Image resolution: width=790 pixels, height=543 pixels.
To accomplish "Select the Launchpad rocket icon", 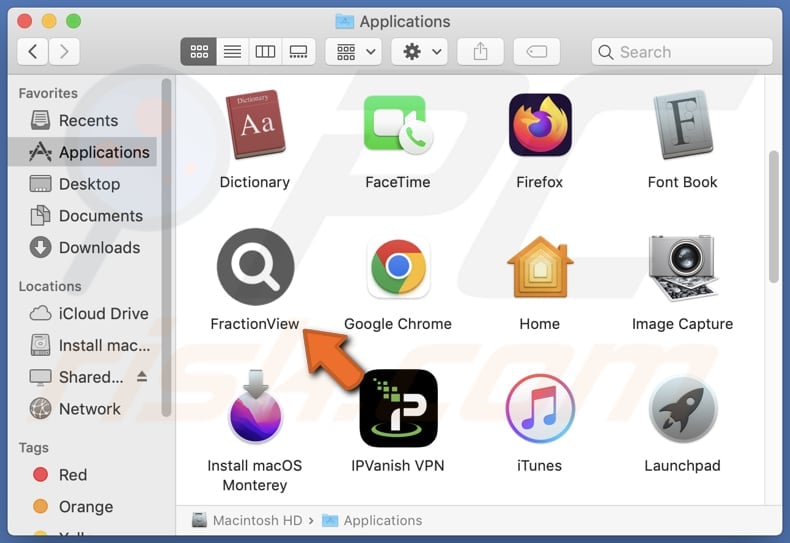I will (x=683, y=409).
